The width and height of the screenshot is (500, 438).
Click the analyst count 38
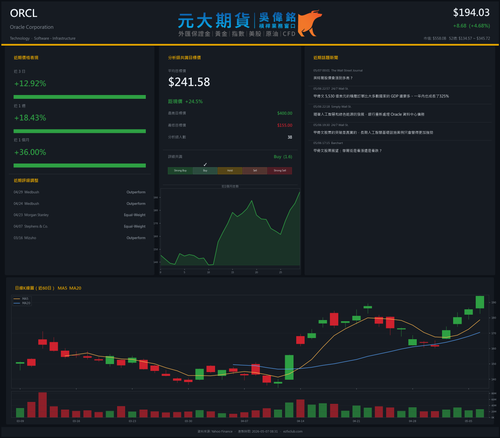tap(290, 137)
